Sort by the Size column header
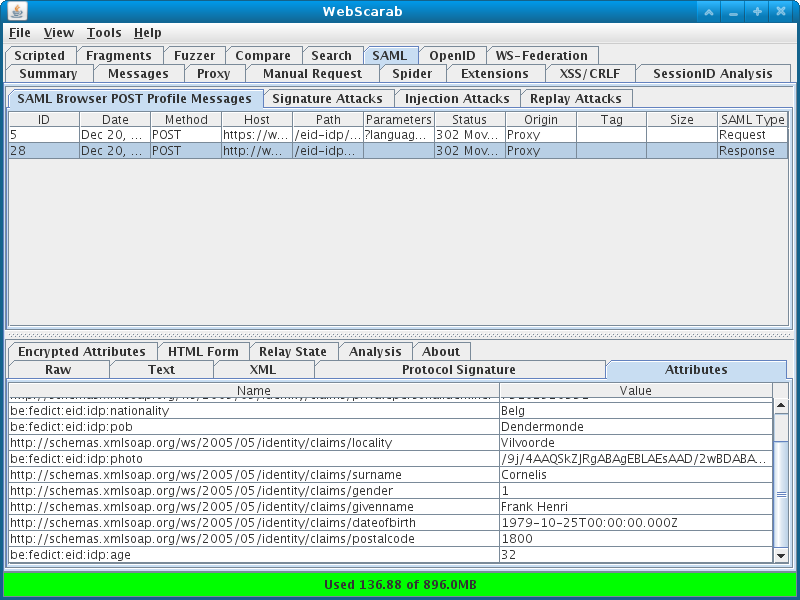Viewport: 800px width, 600px height. tap(682, 119)
